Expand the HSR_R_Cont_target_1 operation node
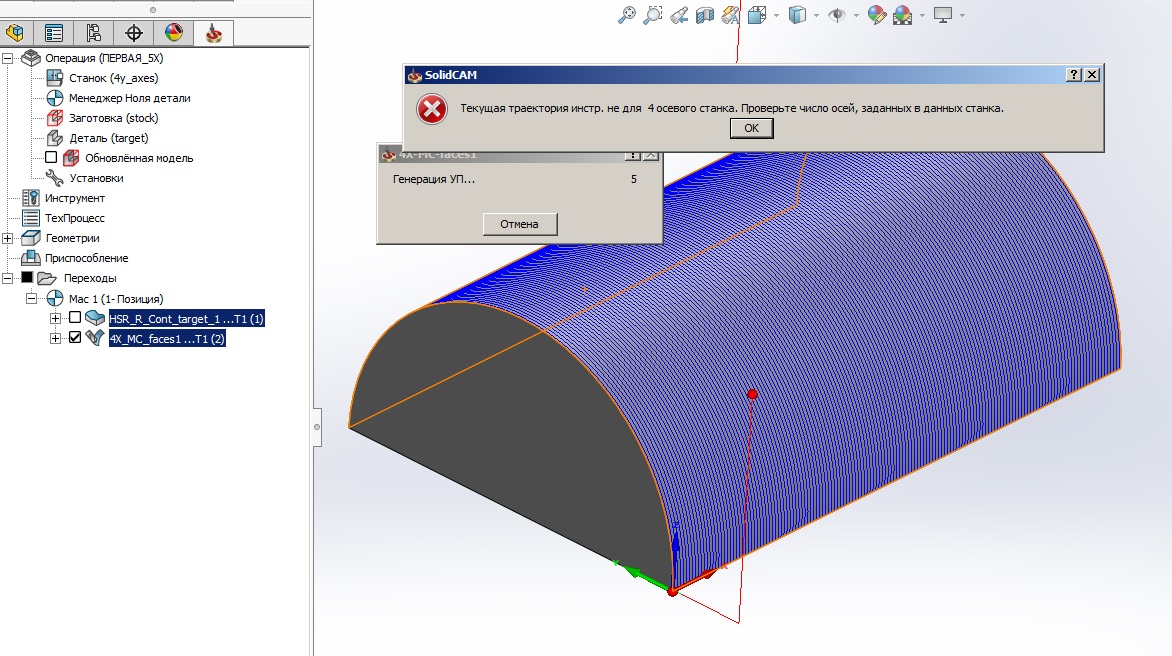Image resolution: width=1172 pixels, height=656 pixels. [55, 318]
